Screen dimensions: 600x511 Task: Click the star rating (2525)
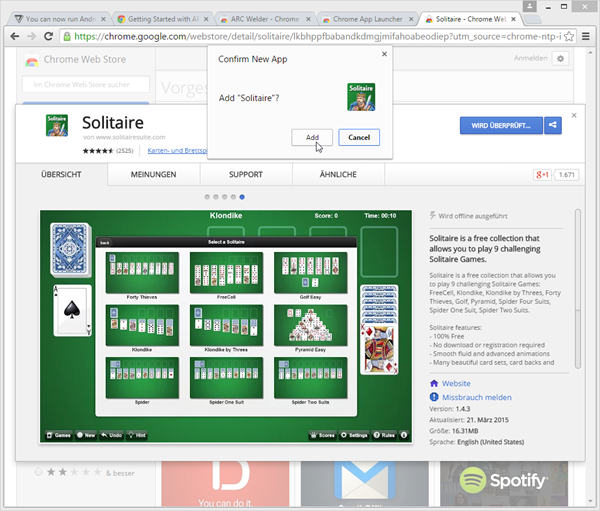click(x=108, y=151)
